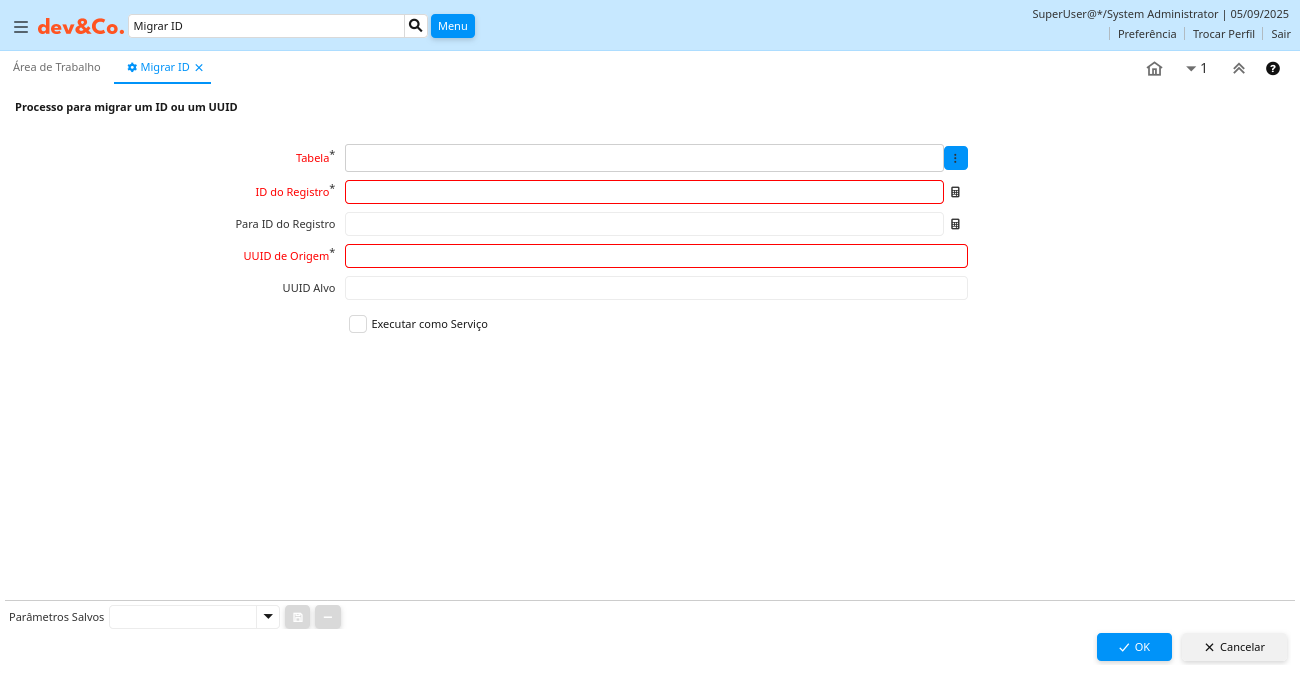The width and height of the screenshot is (1300, 674).
Task: Open the hamburger menu icon
Action: click(x=20, y=27)
